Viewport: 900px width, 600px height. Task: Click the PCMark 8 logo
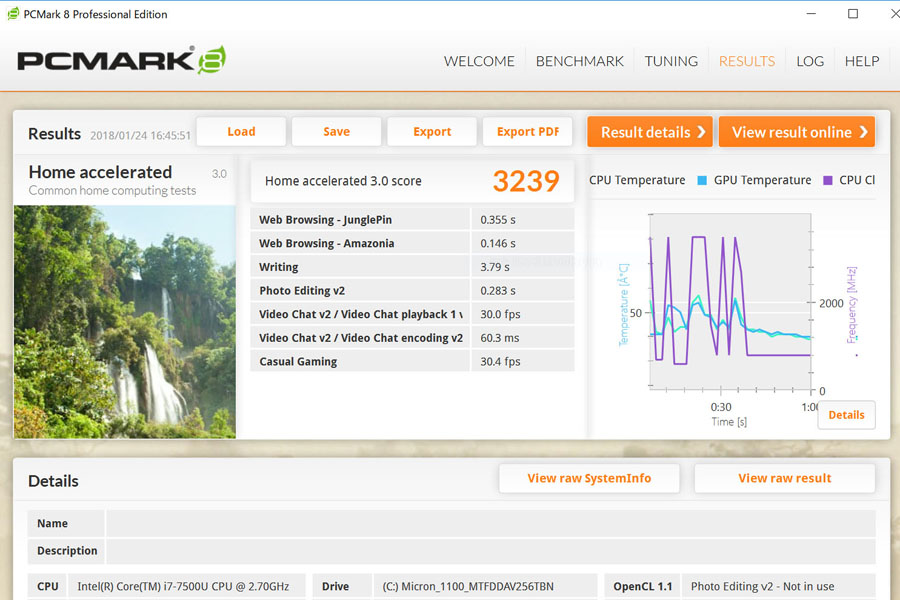(122, 60)
